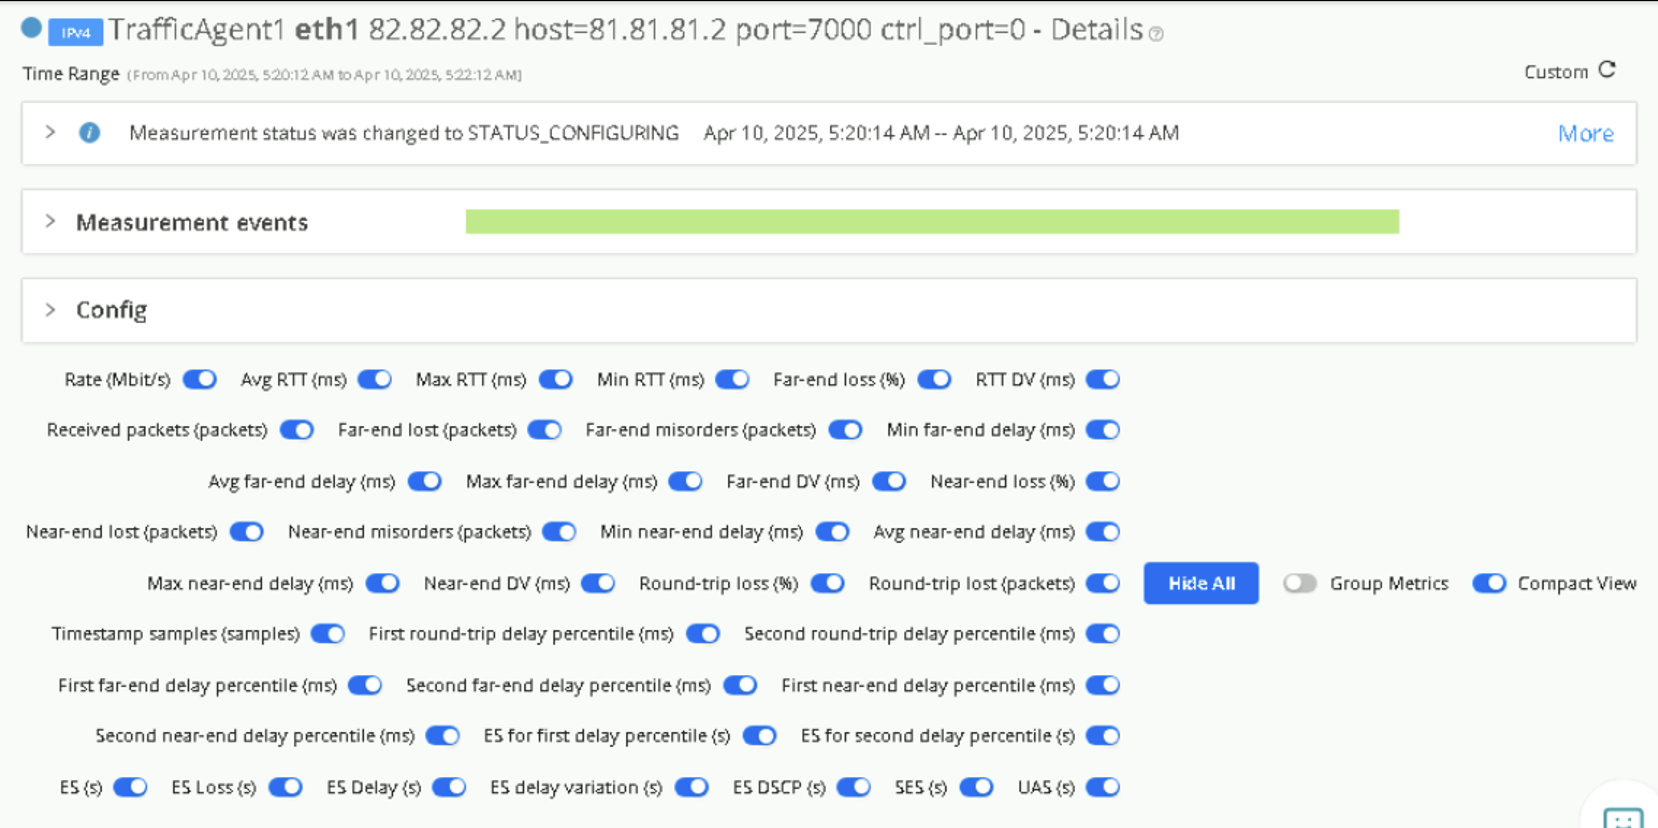Viewport: 1658px width, 828px height.
Task: Click the More link
Action: point(1585,134)
